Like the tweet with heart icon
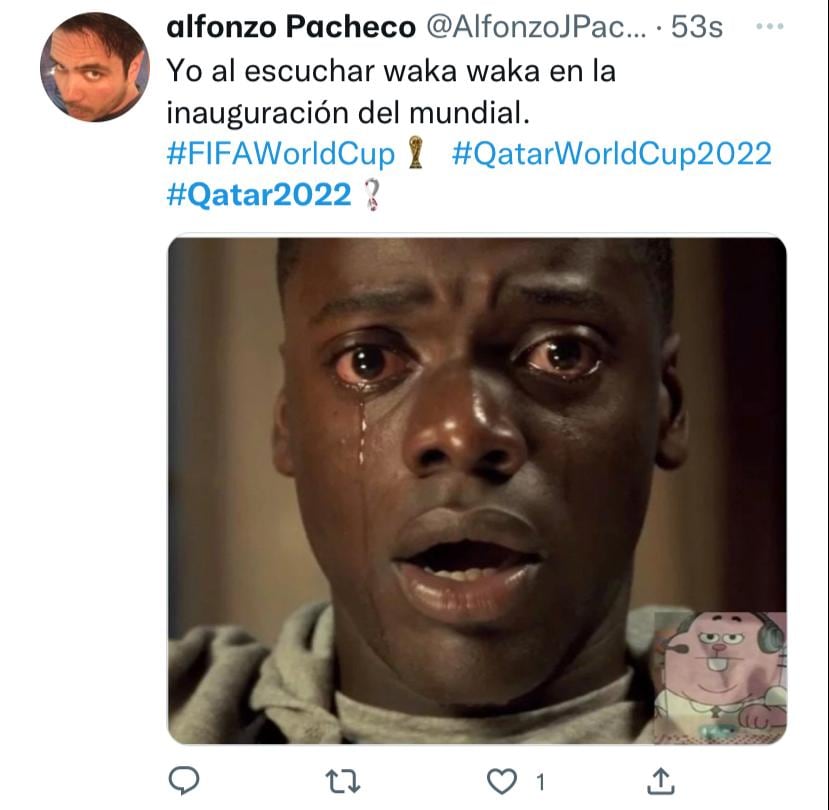The width and height of the screenshot is (829, 810). click(501, 781)
